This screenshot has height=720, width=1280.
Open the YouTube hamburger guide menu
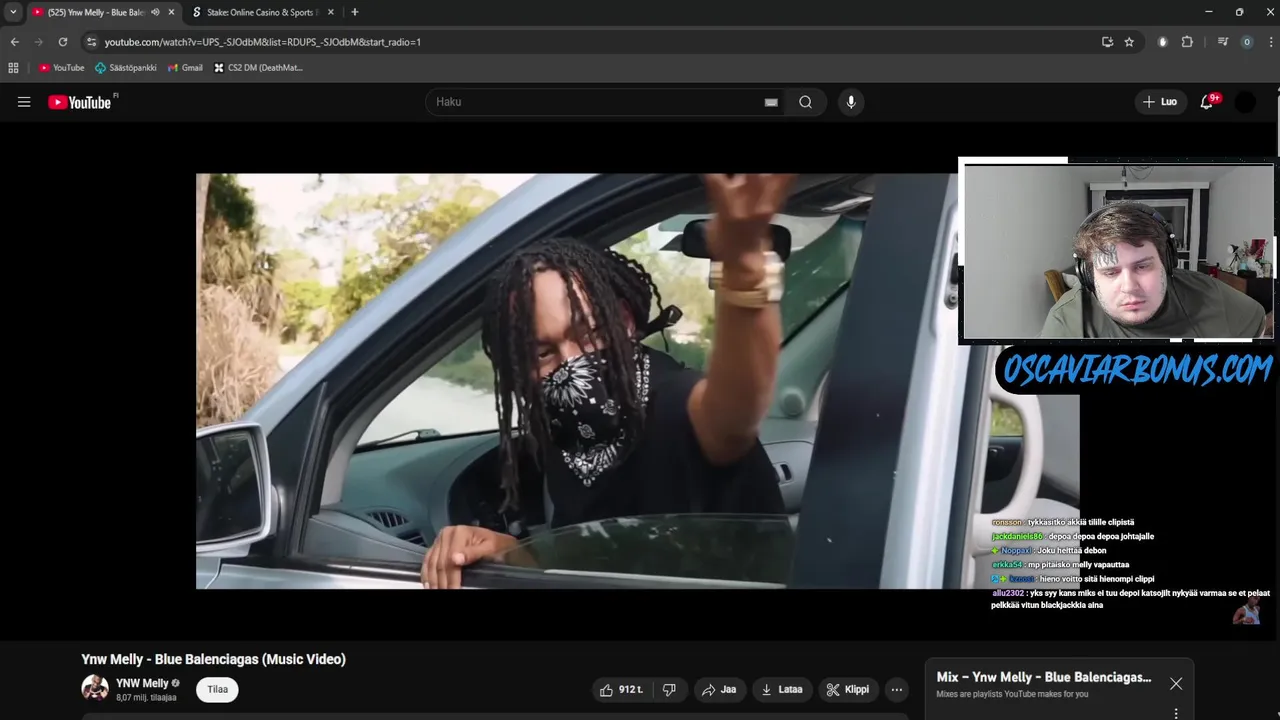tap(24, 102)
